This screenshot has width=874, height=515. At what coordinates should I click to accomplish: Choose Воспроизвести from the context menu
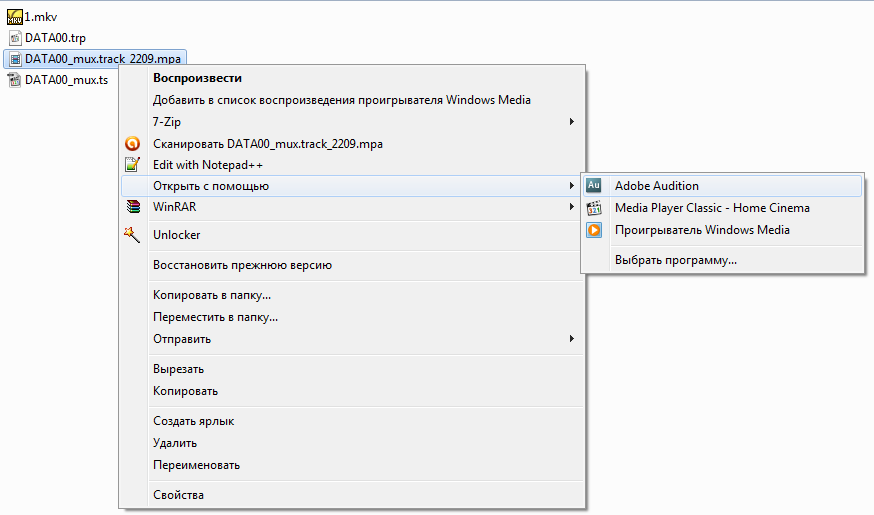pos(197,78)
